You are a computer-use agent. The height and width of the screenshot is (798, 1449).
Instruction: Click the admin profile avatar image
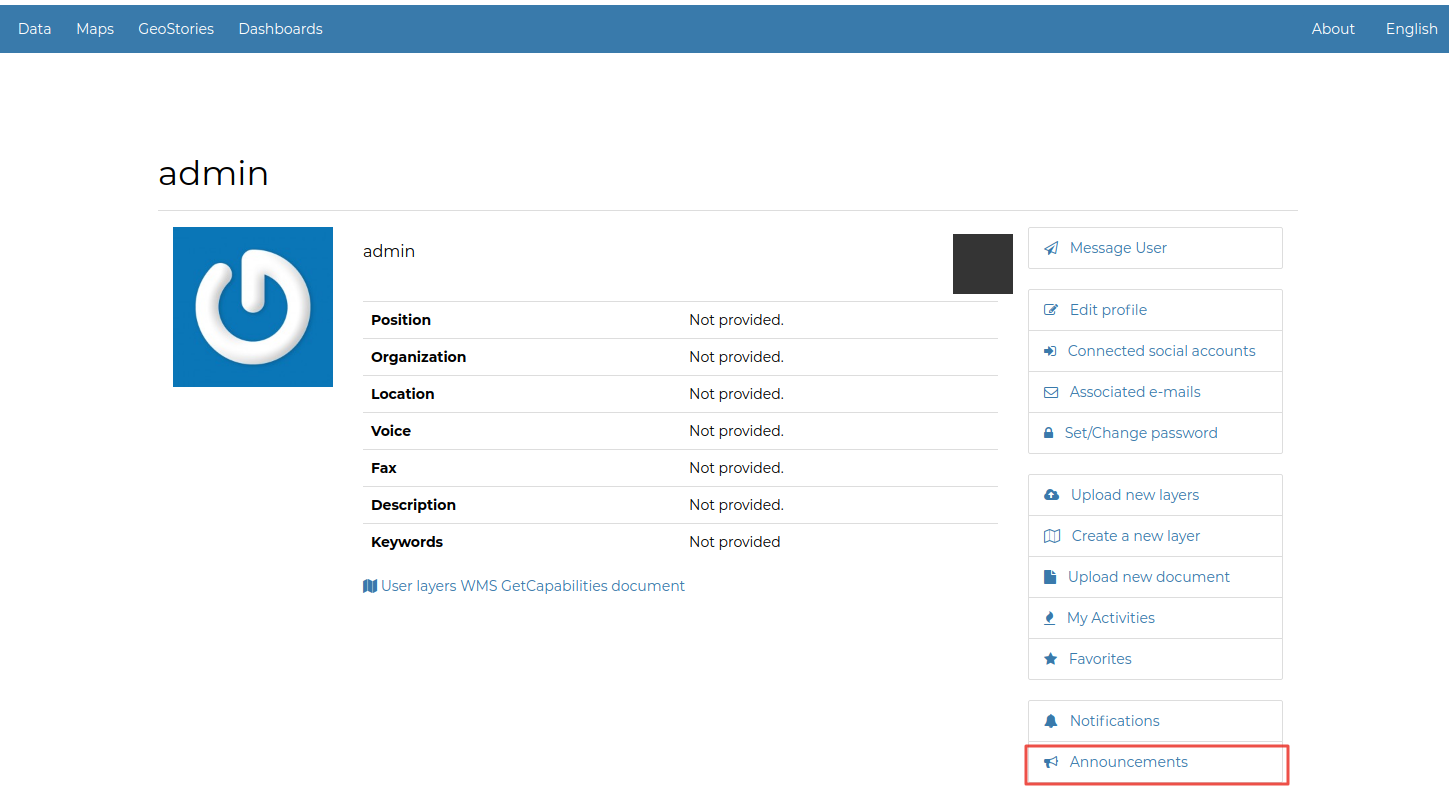coord(253,307)
